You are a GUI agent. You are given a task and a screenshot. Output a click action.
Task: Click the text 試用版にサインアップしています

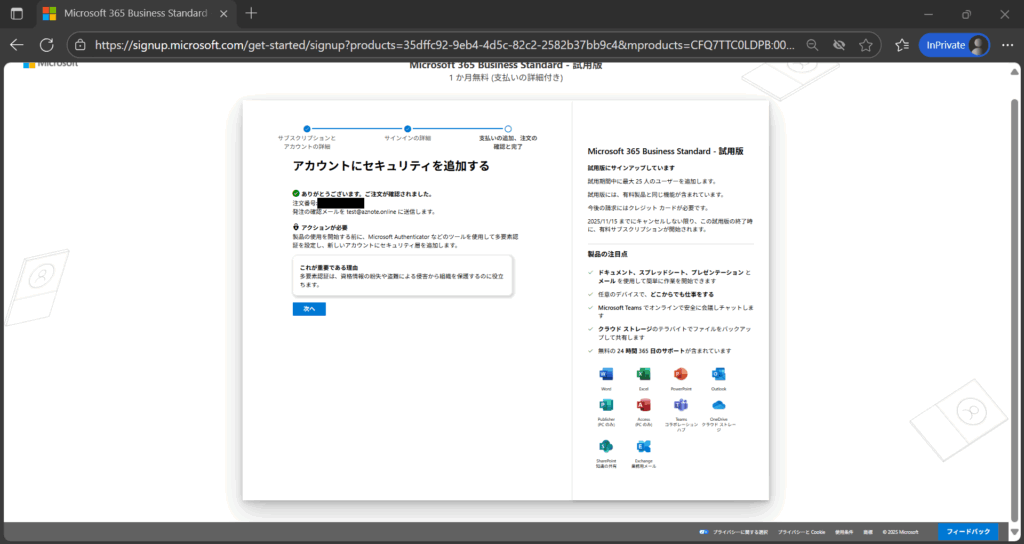(x=631, y=168)
